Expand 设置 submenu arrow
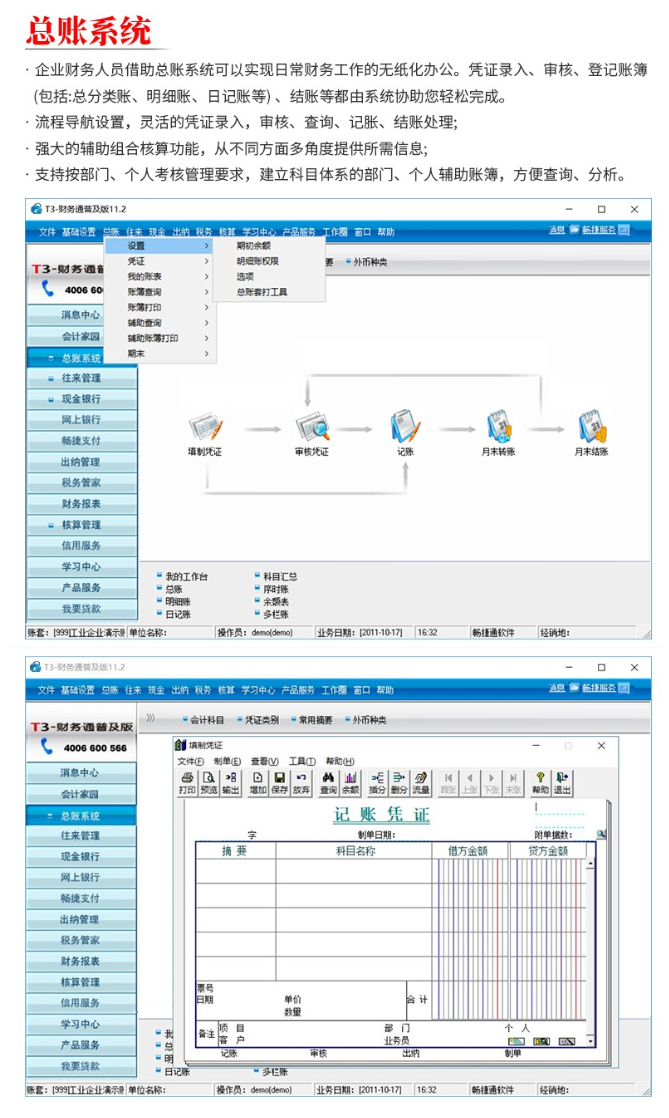Viewport: 669px width, 1118px height. pyautogui.click(x=207, y=245)
